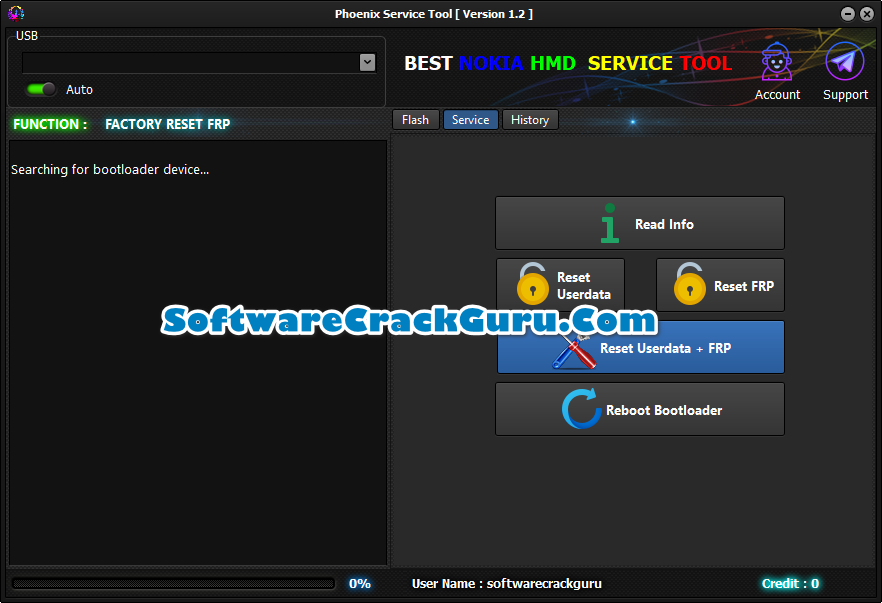The width and height of the screenshot is (882, 603).
Task: Click the tools icon on Reset Userdata + FRP
Action: pos(574,352)
